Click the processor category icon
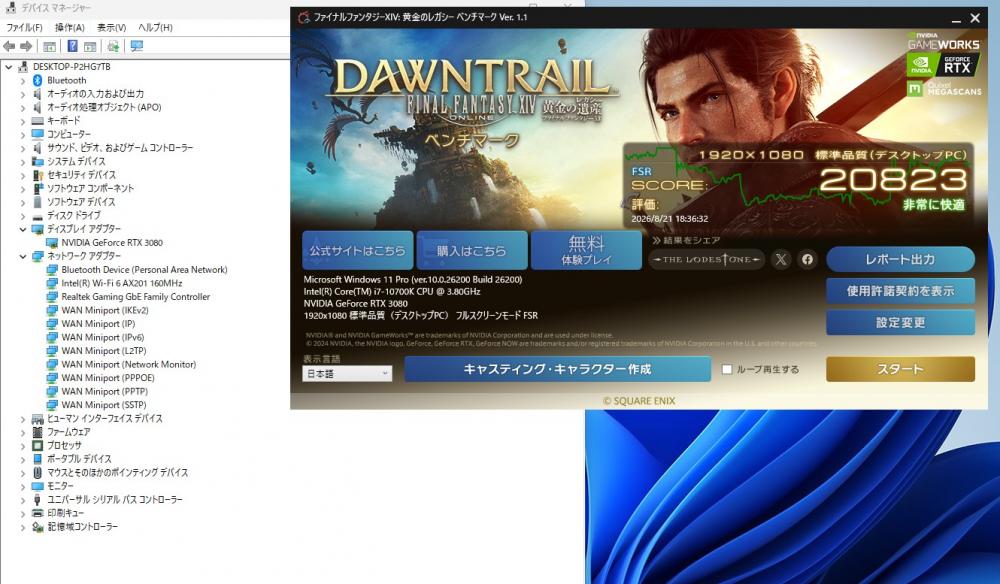 pyautogui.click(x=37, y=445)
